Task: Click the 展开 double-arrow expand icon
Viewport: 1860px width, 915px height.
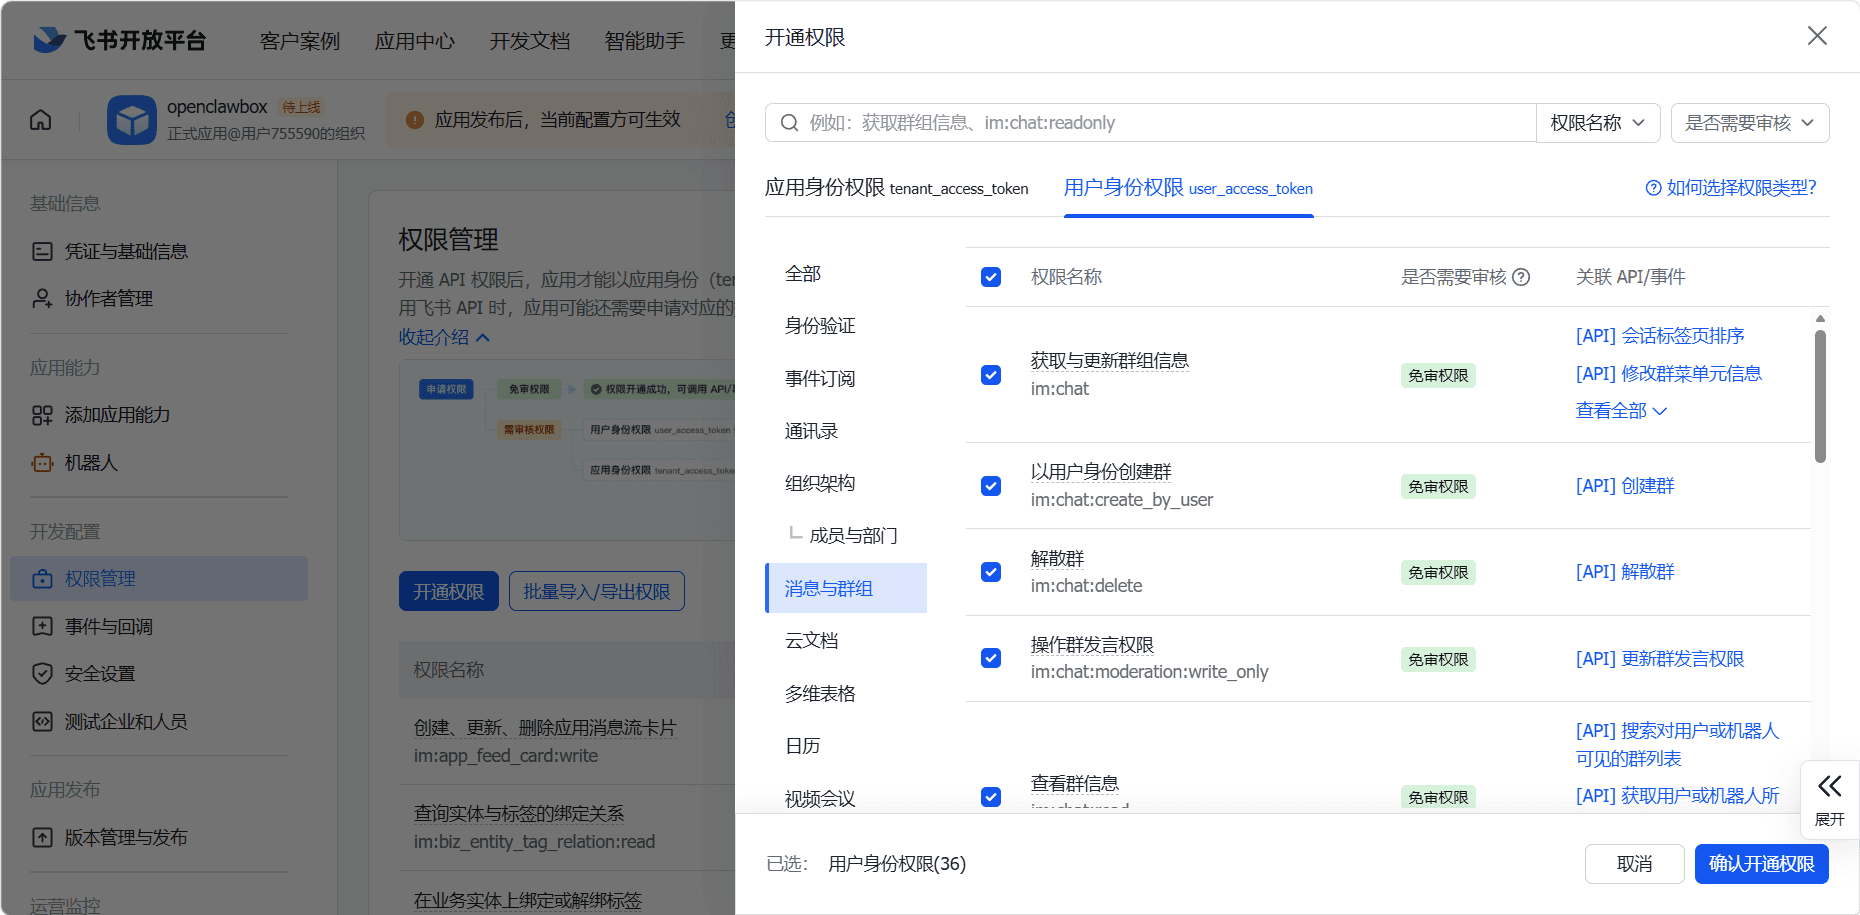Action: pos(1830,786)
